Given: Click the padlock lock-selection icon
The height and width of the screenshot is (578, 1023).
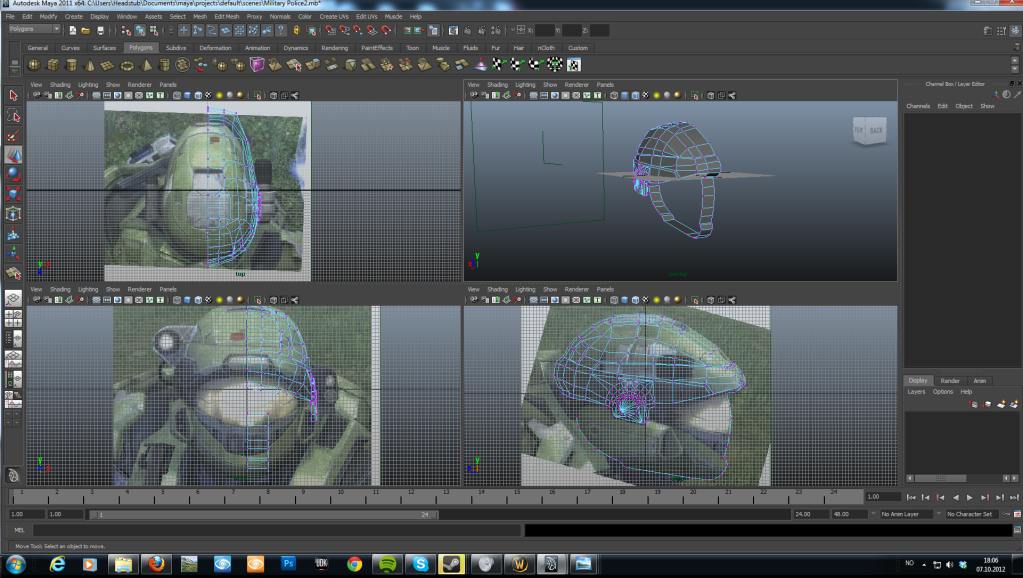Looking at the screenshot, I should point(296,30).
